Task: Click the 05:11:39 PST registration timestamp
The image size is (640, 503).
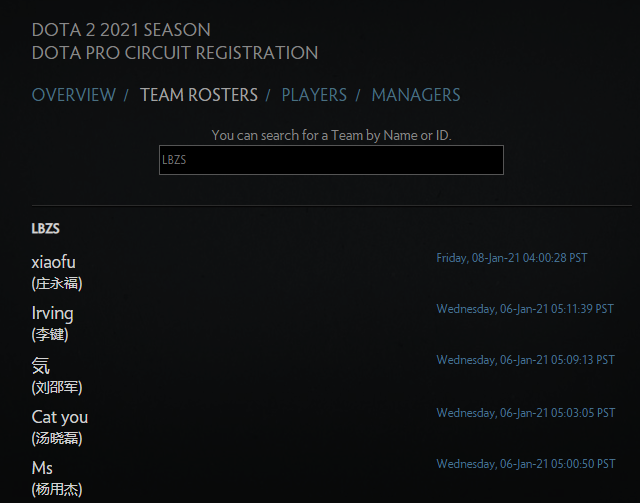Action: point(525,309)
